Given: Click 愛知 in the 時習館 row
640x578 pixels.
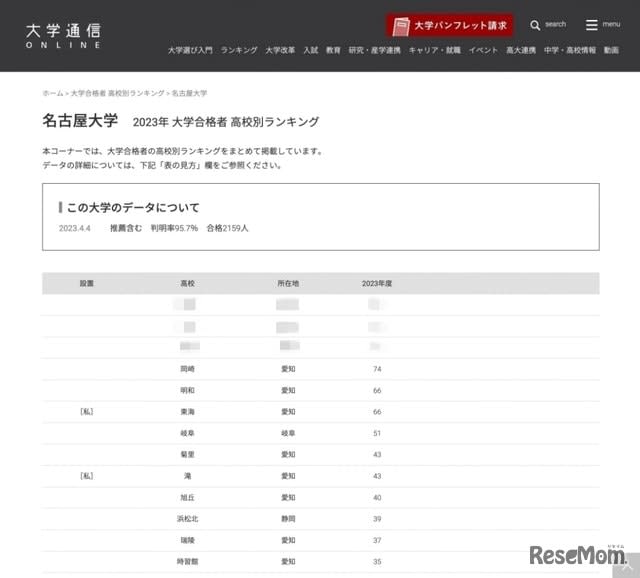Looking at the screenshot, I should [288, 562].
